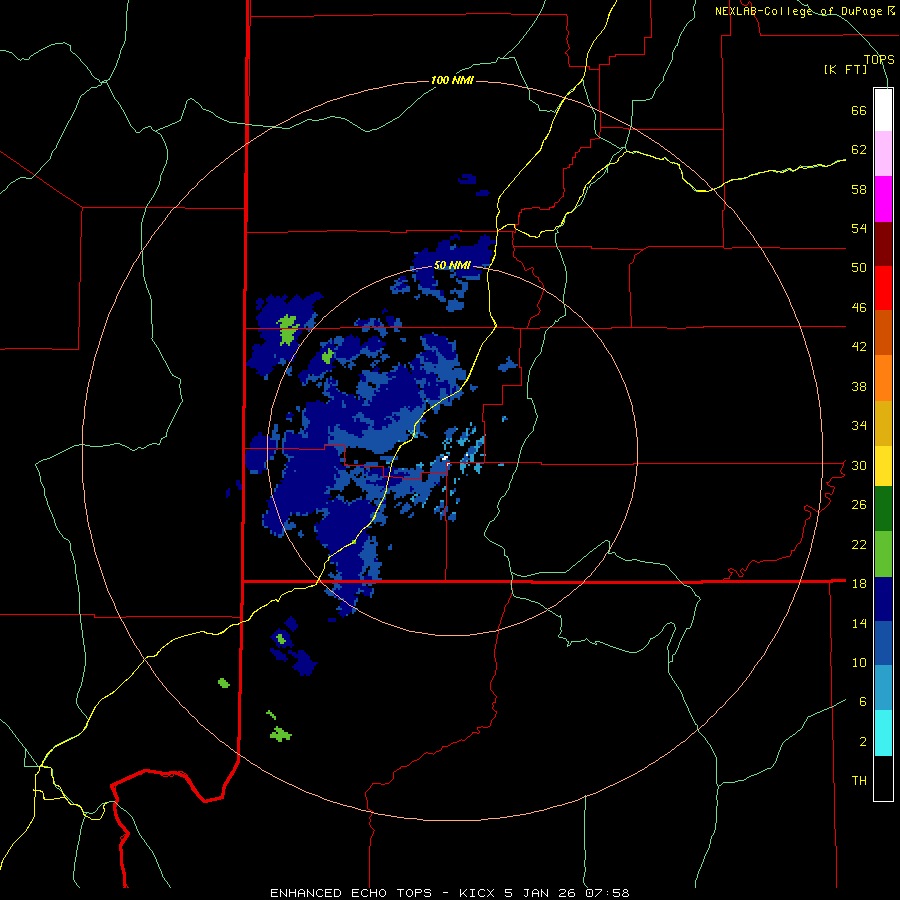Click the navy blue legend swatch

tap(883, 599)
